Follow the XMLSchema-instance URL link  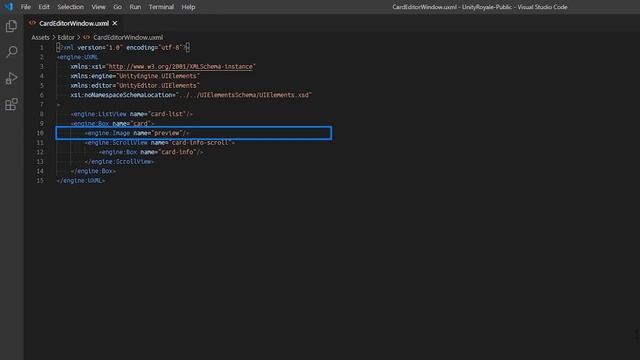point(180,67)
